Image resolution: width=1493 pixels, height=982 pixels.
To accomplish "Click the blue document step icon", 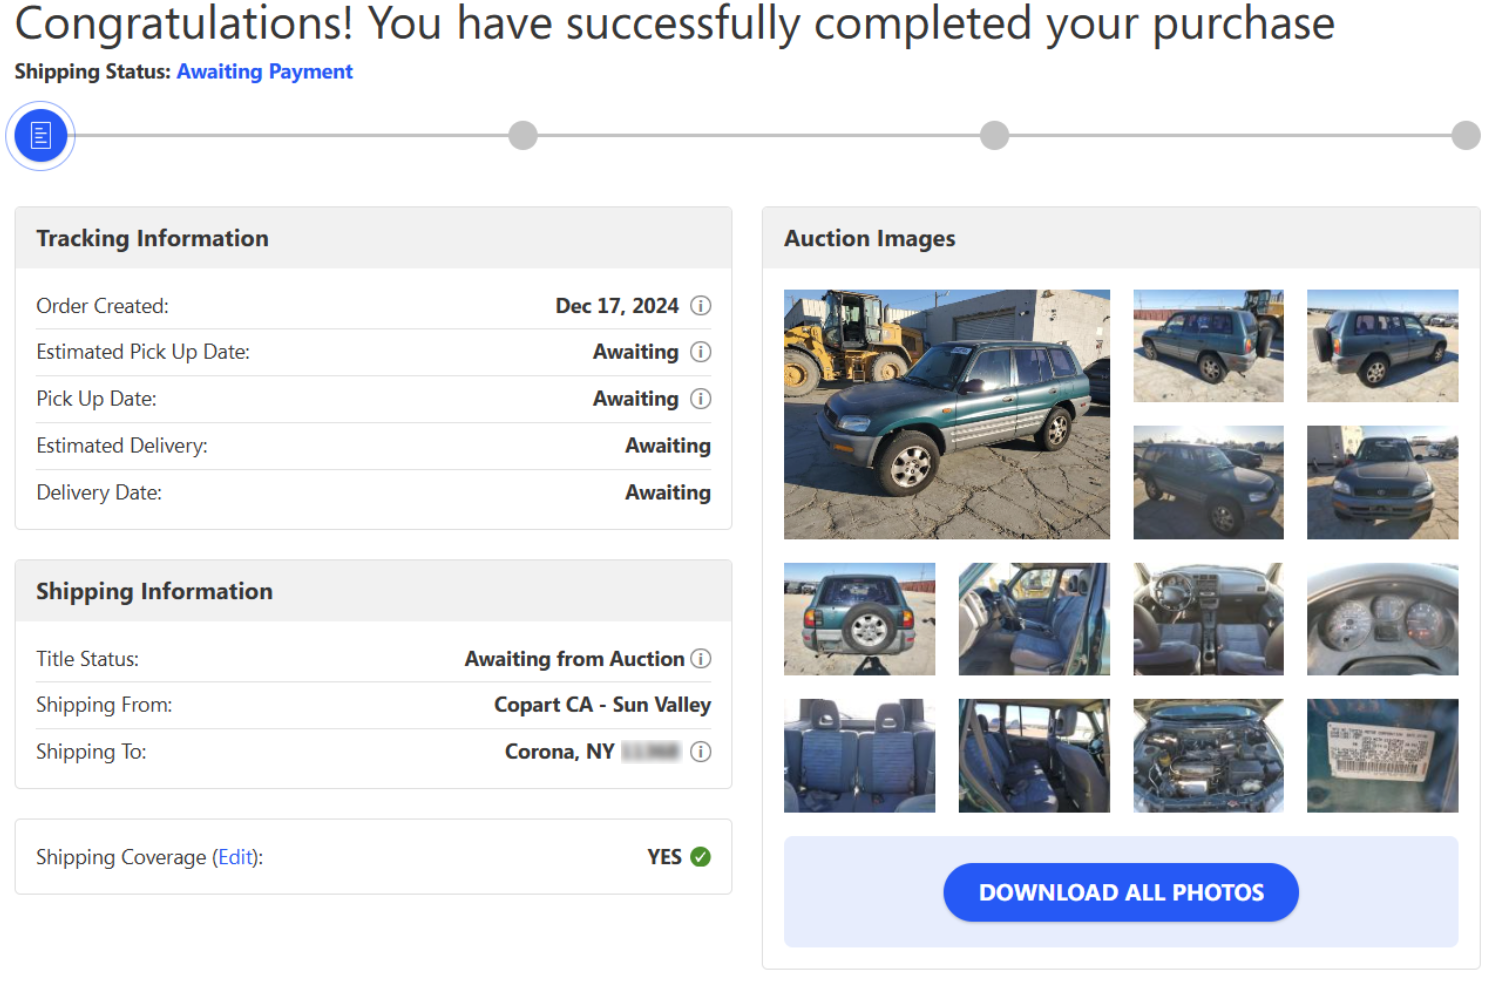I will (x=41, y=136).
